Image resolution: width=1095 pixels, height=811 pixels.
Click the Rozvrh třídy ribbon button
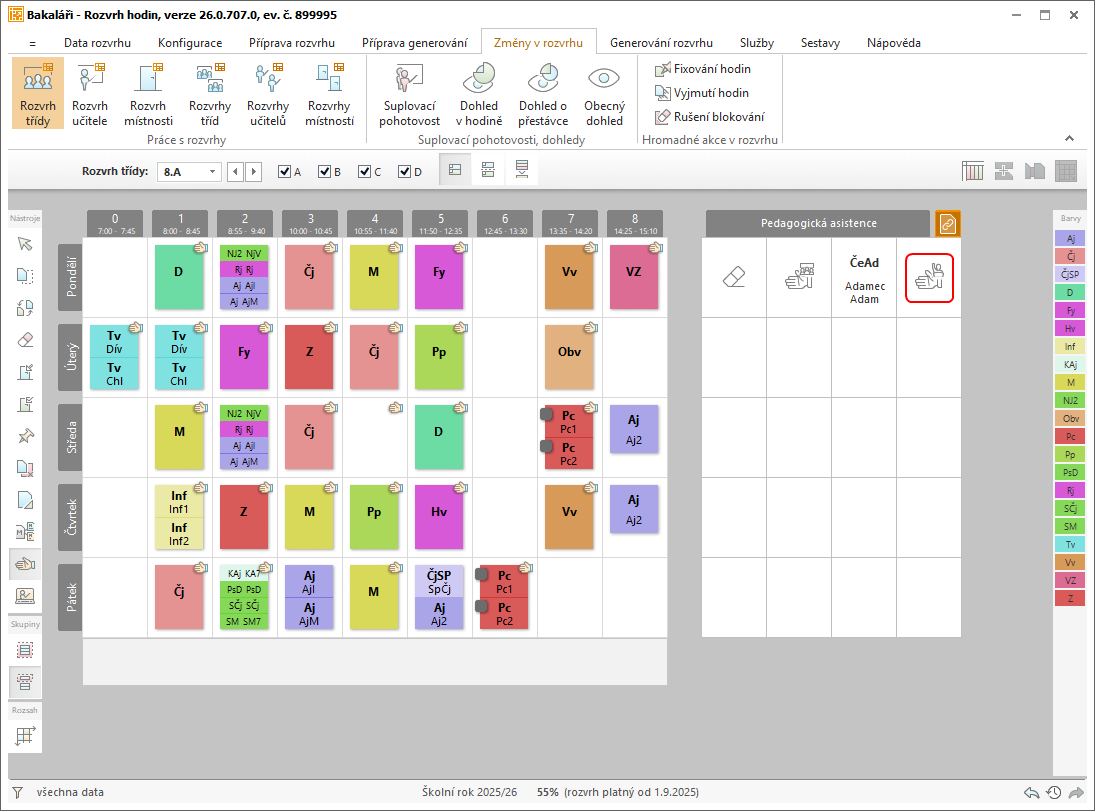pos(38,94)
